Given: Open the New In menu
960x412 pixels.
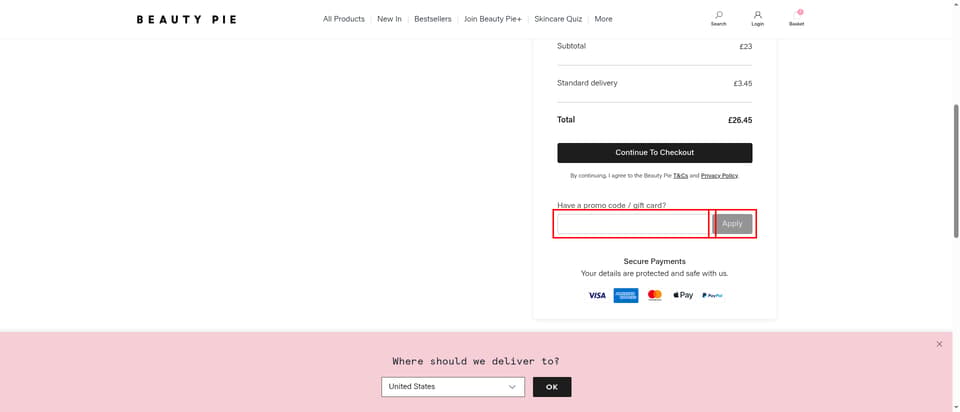Looking at the screenshot, I should click(389, 19).
